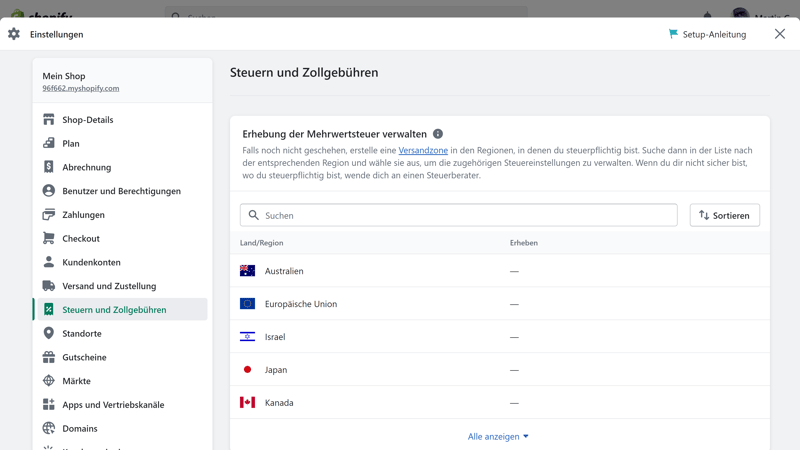Select the Japan tax region row

click(x=276, y=370)
